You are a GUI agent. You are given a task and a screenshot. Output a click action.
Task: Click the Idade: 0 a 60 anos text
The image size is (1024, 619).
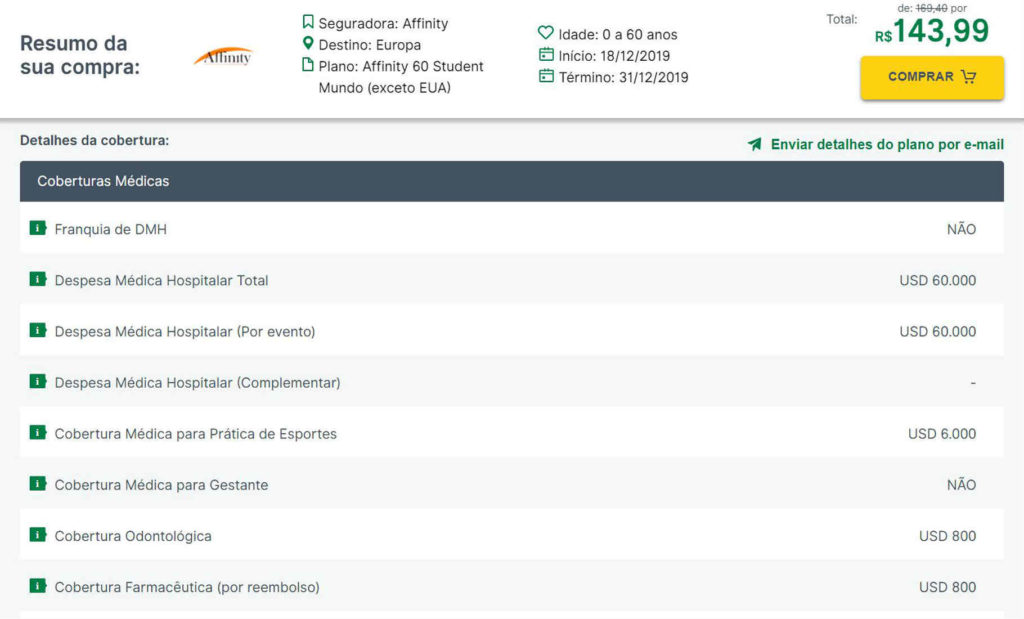click(618, 35)
